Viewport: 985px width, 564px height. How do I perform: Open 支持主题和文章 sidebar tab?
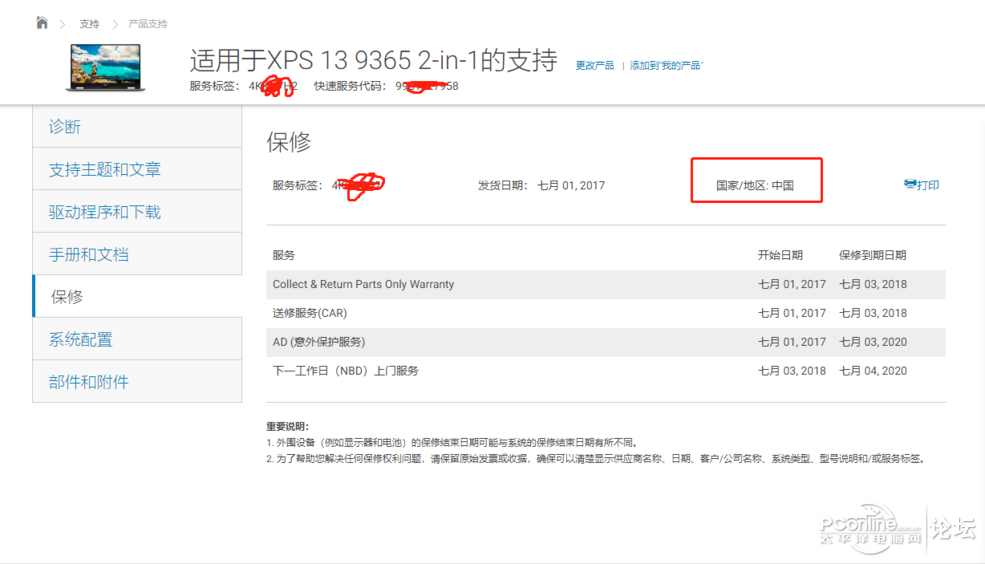coord(137,169)
